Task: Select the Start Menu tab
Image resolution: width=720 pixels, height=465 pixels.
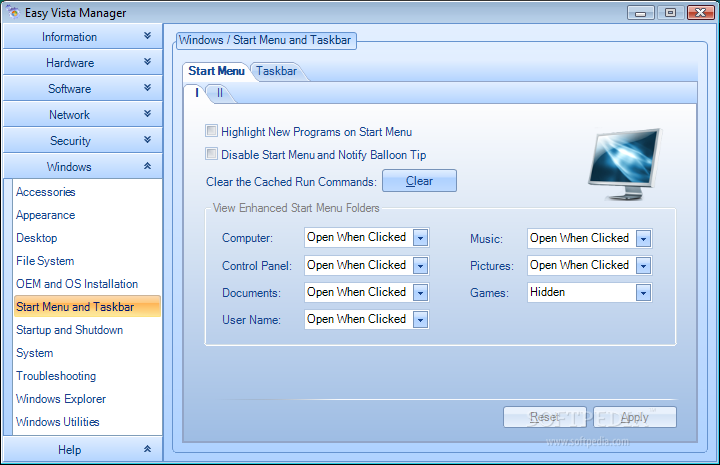Action: tap(216, 71)
